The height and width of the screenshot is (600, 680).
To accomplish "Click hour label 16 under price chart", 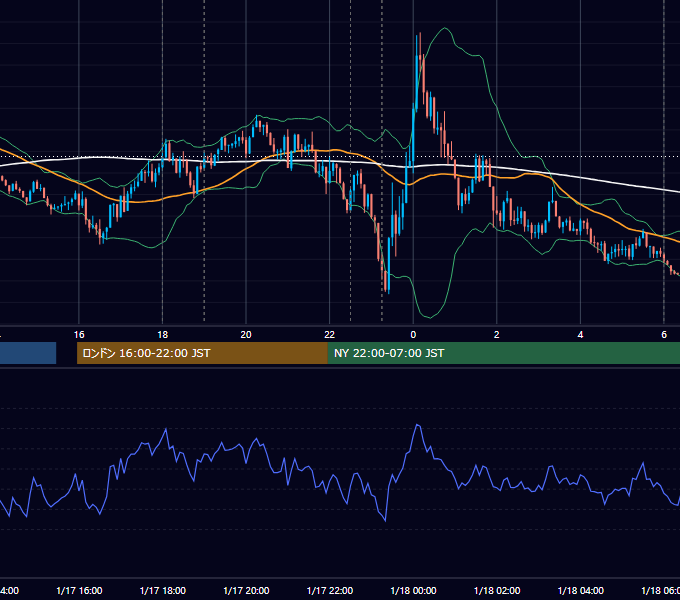I will pyautogui.click(x=79, y=335).
